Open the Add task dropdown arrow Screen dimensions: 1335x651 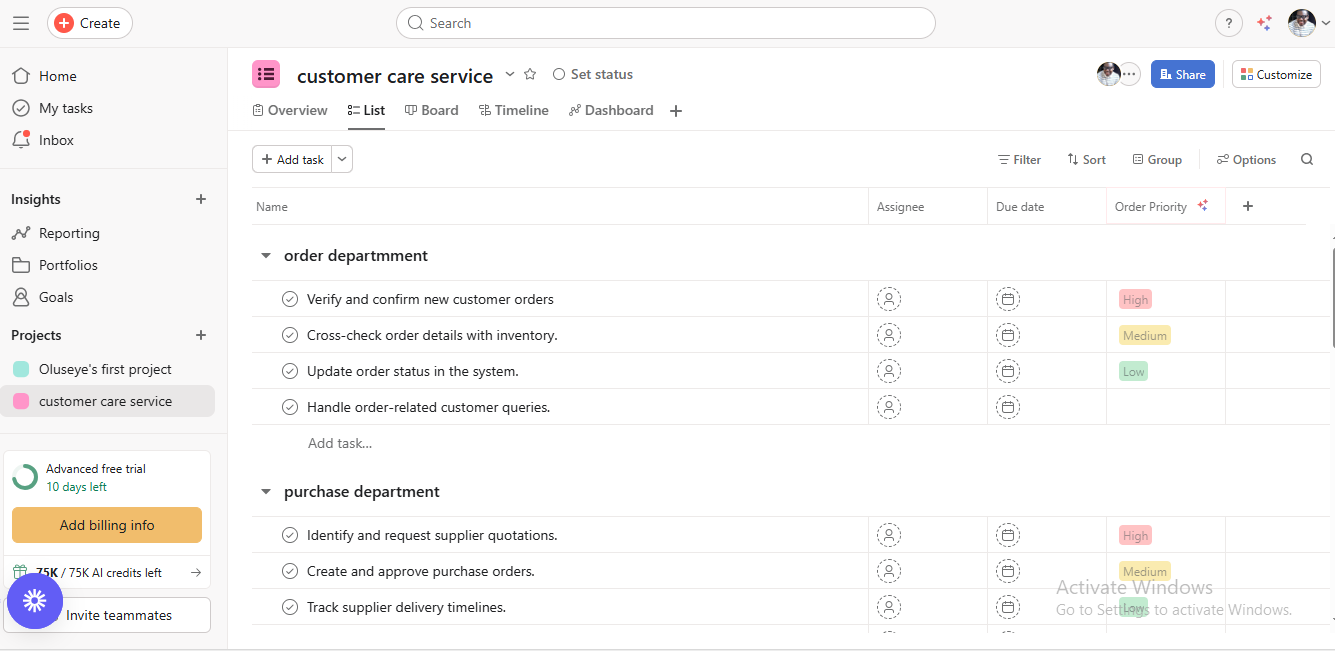pos(342,159)
